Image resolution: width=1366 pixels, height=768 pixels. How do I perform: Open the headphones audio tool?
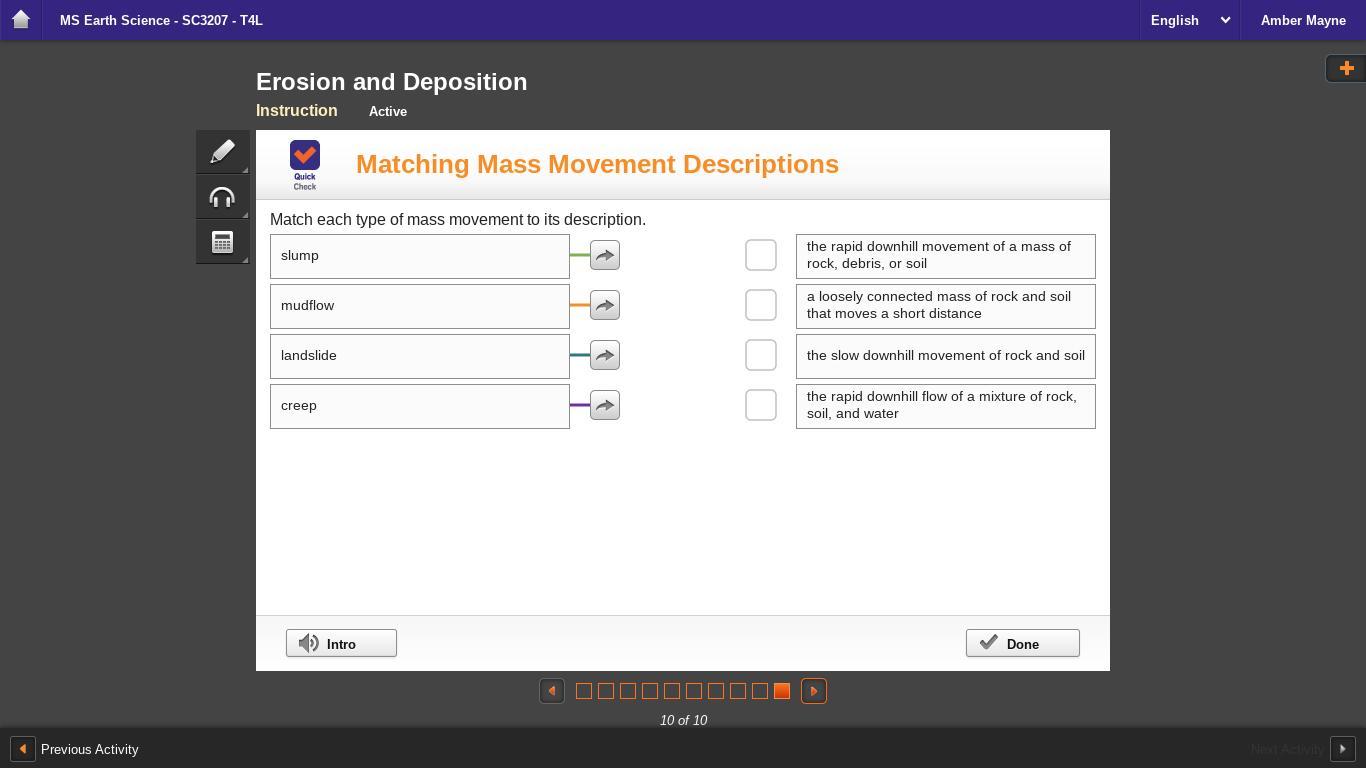(222, 197)
